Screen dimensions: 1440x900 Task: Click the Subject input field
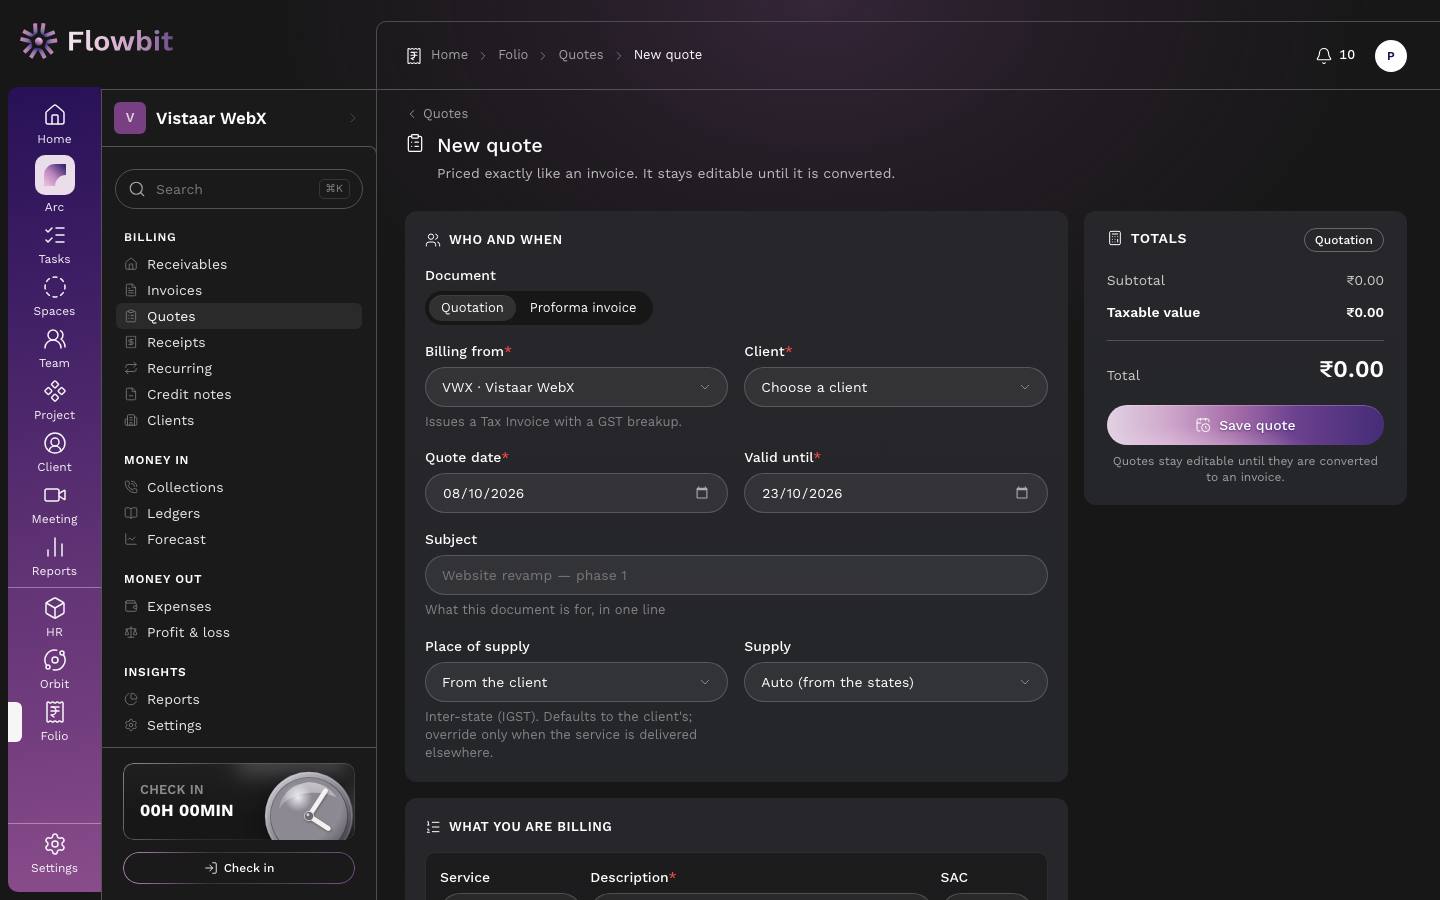[x=736, y=575]
